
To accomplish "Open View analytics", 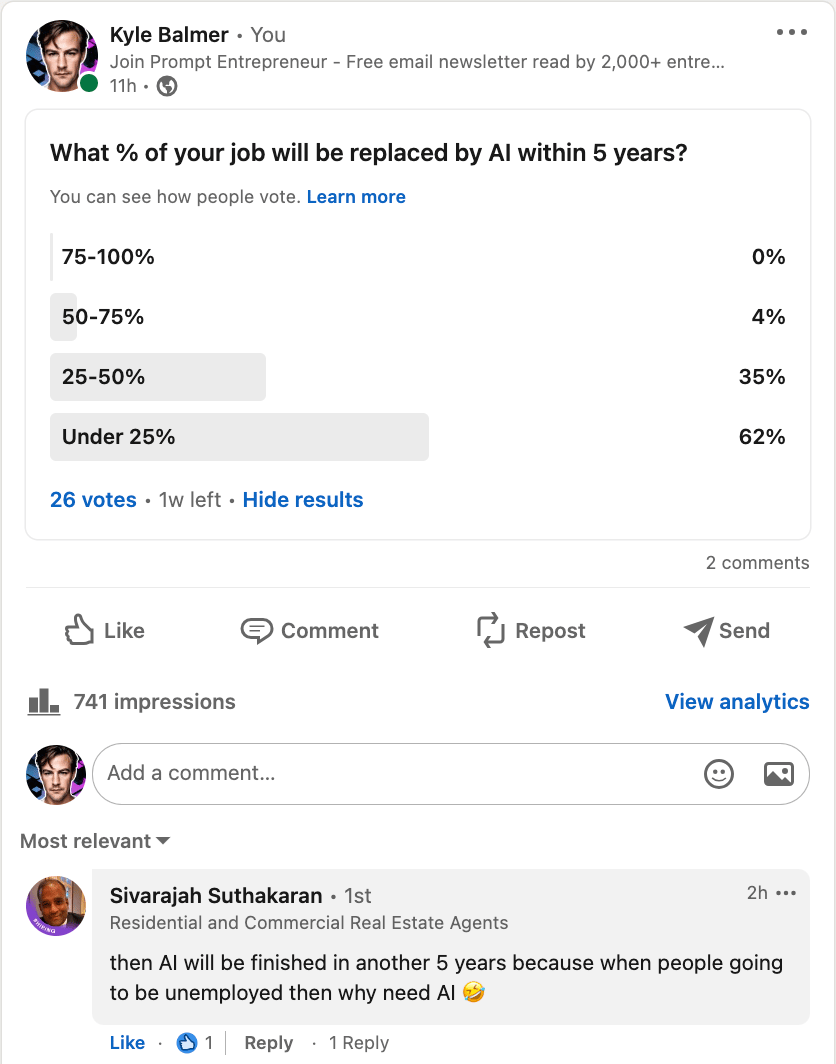I will (737, 702).
